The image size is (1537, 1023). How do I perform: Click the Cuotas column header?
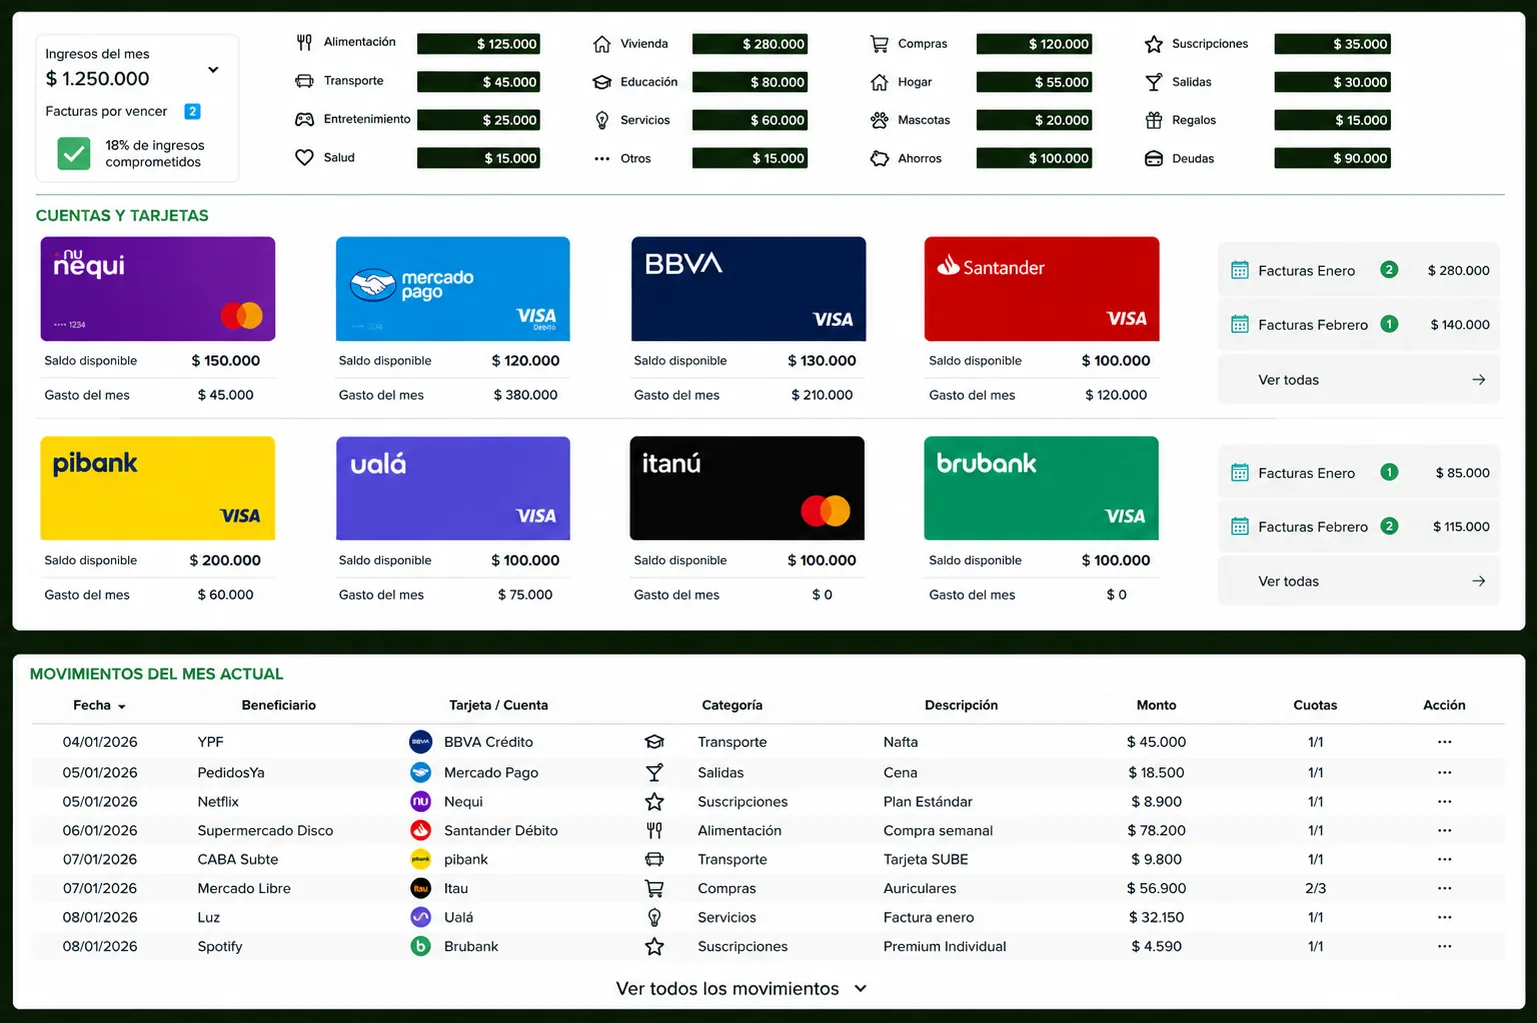point(1315,705)
